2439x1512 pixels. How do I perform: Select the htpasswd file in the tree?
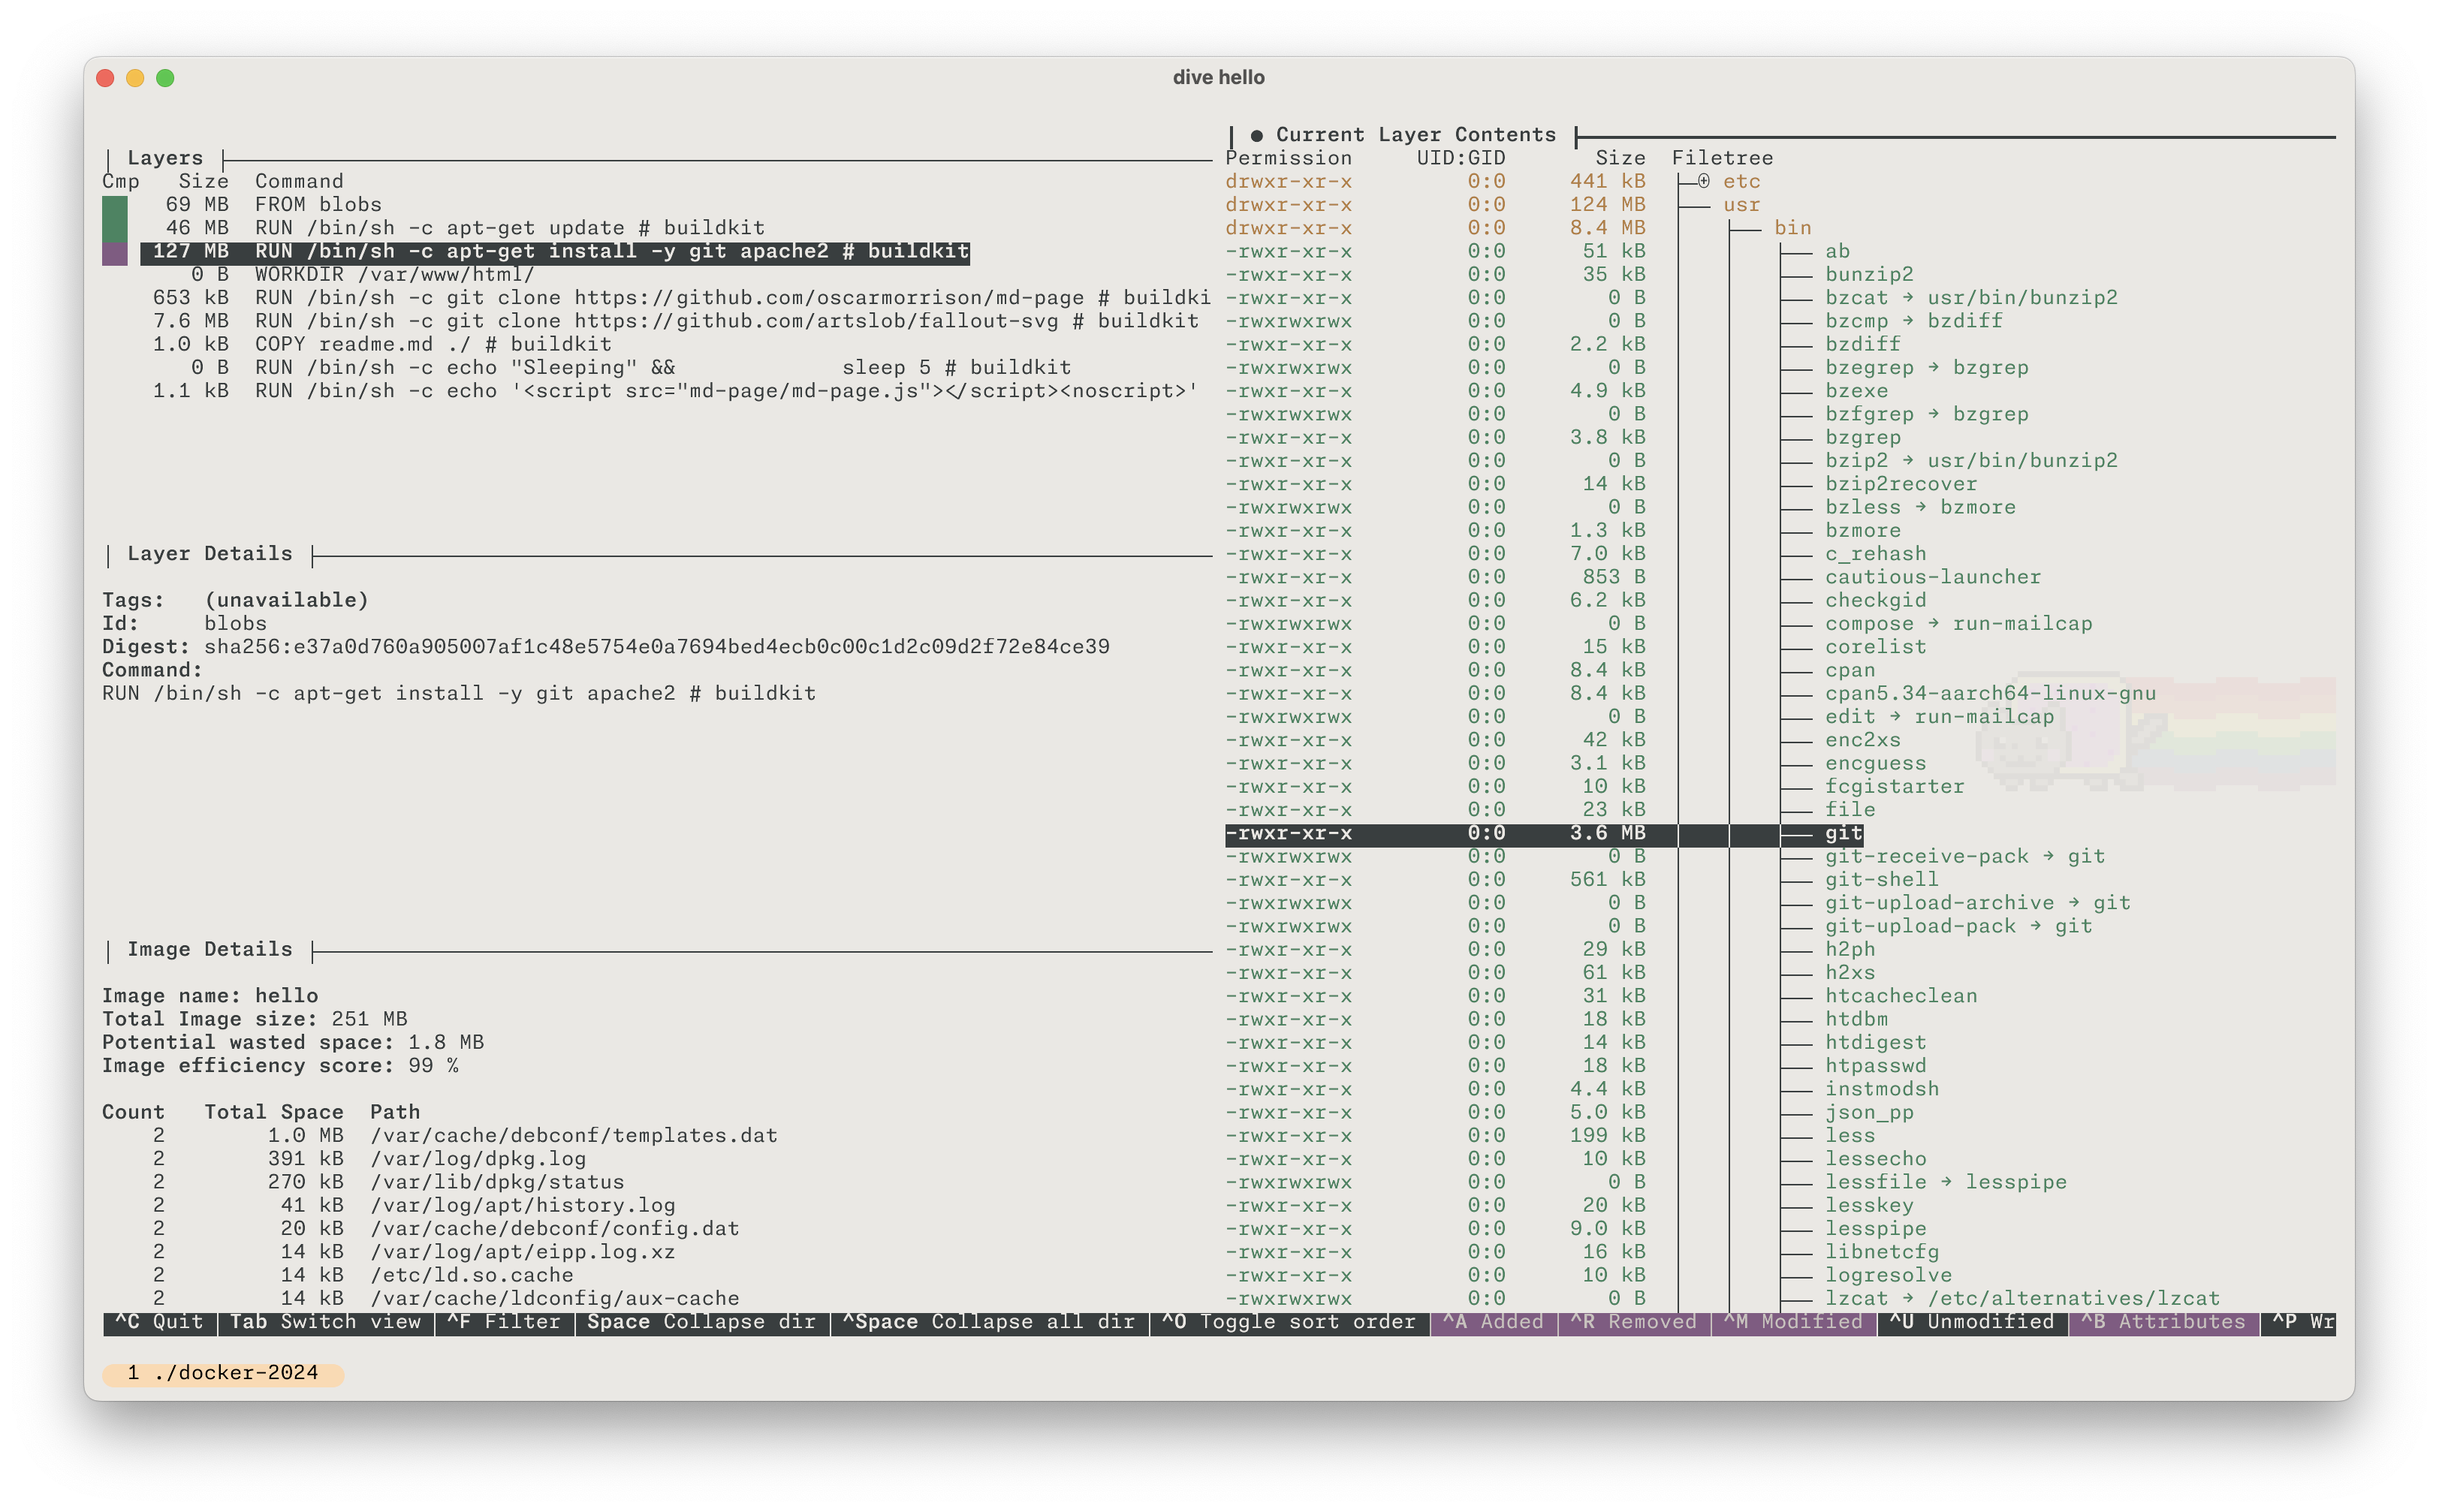1875,1065
